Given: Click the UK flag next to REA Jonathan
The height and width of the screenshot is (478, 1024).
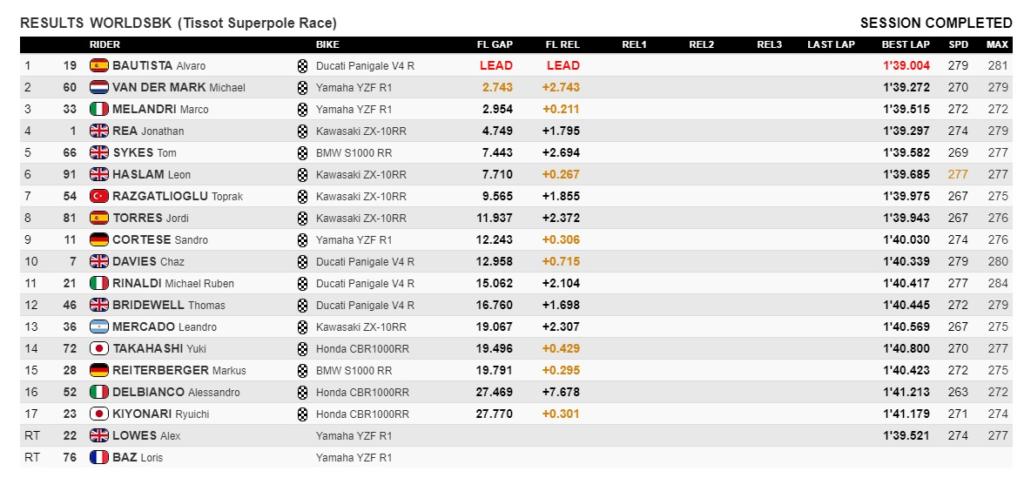Looking at the screenshot, I should (98, 131).
